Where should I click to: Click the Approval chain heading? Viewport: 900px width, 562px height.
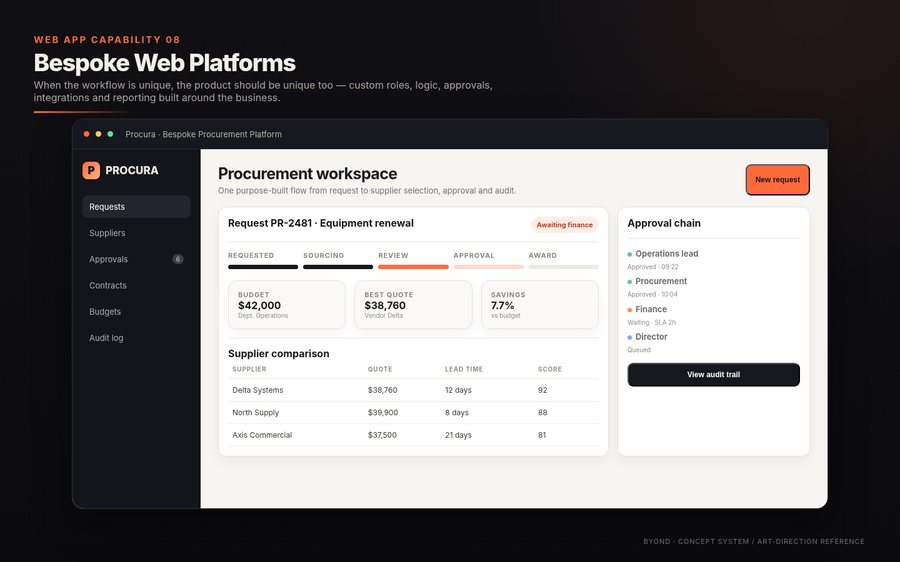[x=664, y=223]
